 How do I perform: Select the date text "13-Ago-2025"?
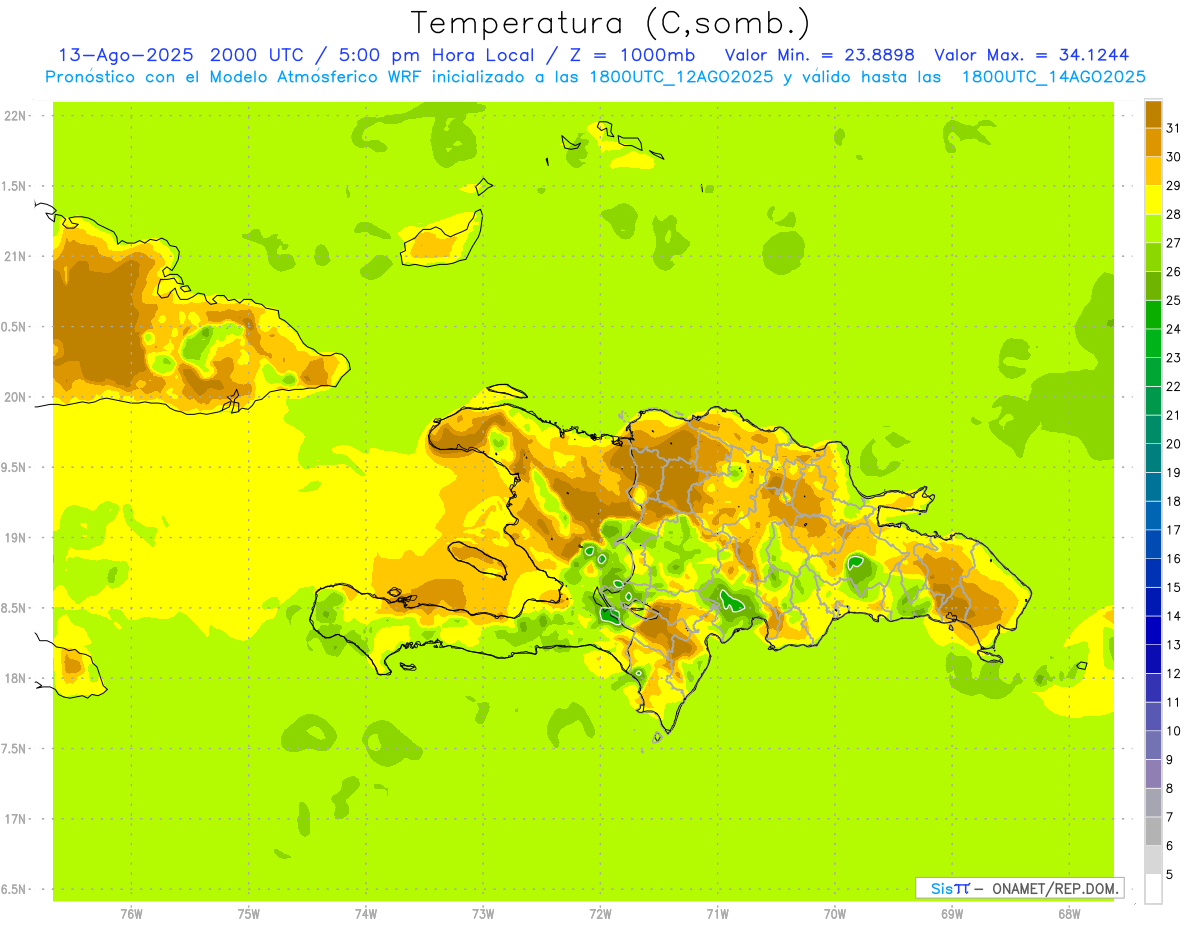pyautogui.click(x=127, y=55)
